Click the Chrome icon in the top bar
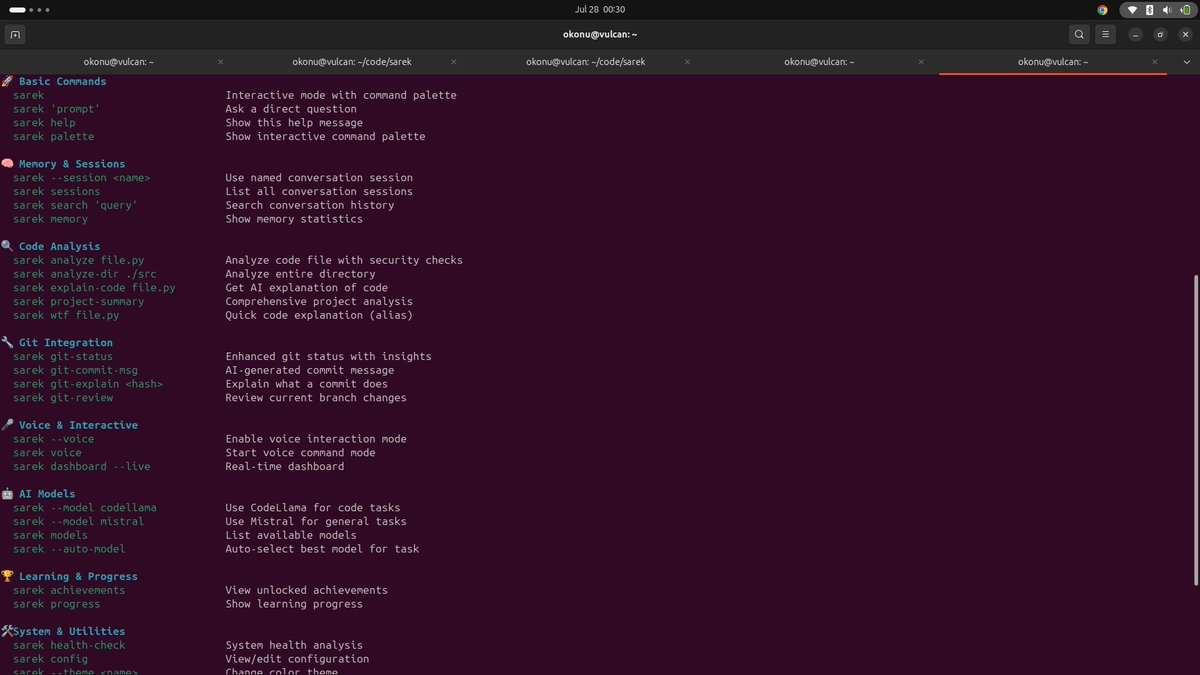The width and height of the screenshot is (1200, 675). (1102, 9)
